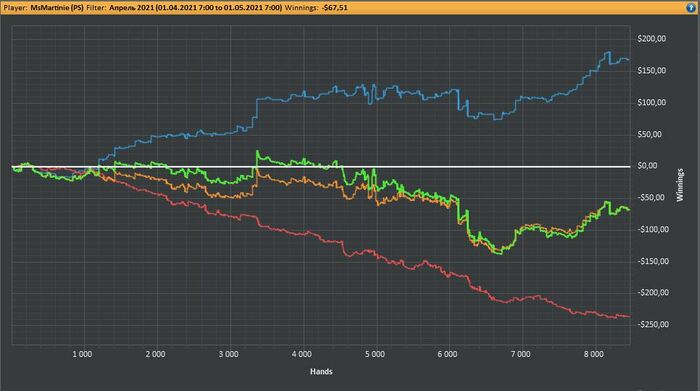Click the 4 000 hands tick label
Image resolution: width=700 pixels, height=391 pixels.
pos(302,354)
